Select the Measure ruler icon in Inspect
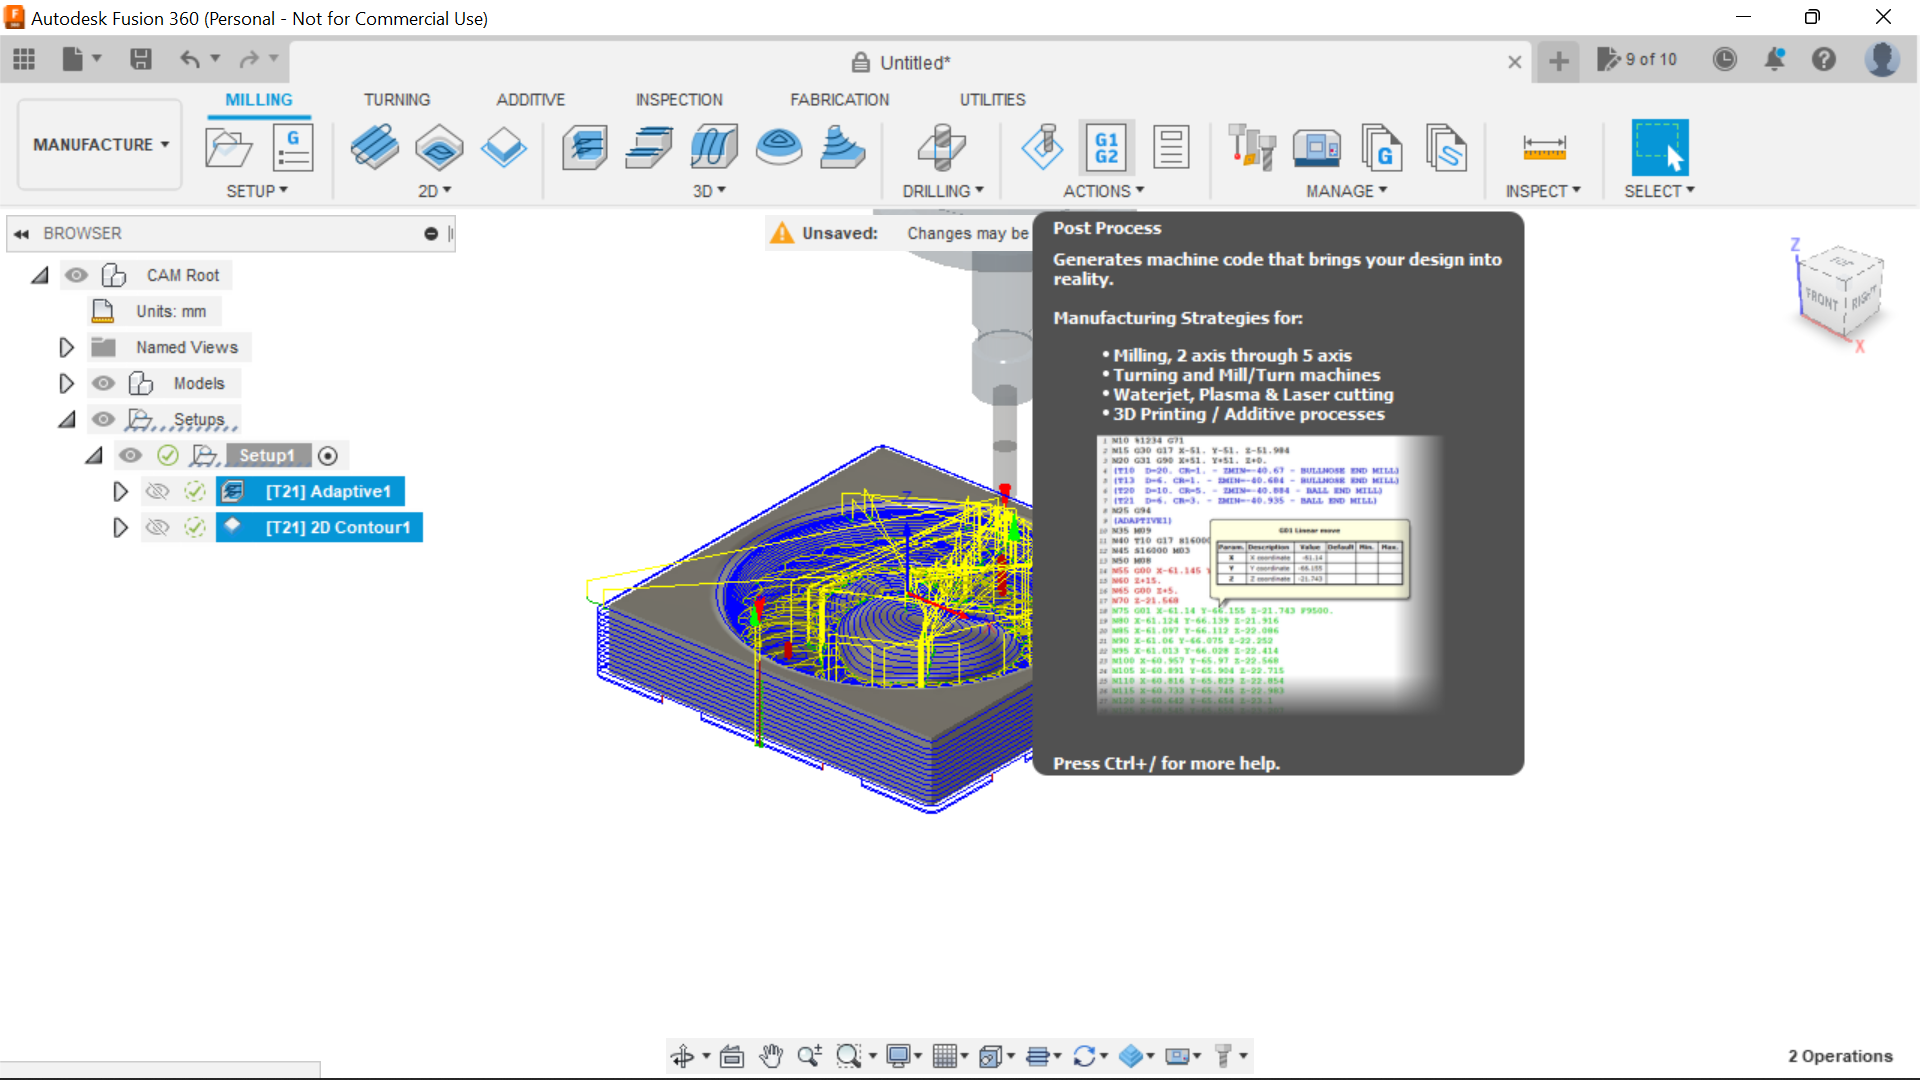The height and width of the screenshot is (1080, 1920). pos(1543,148)
